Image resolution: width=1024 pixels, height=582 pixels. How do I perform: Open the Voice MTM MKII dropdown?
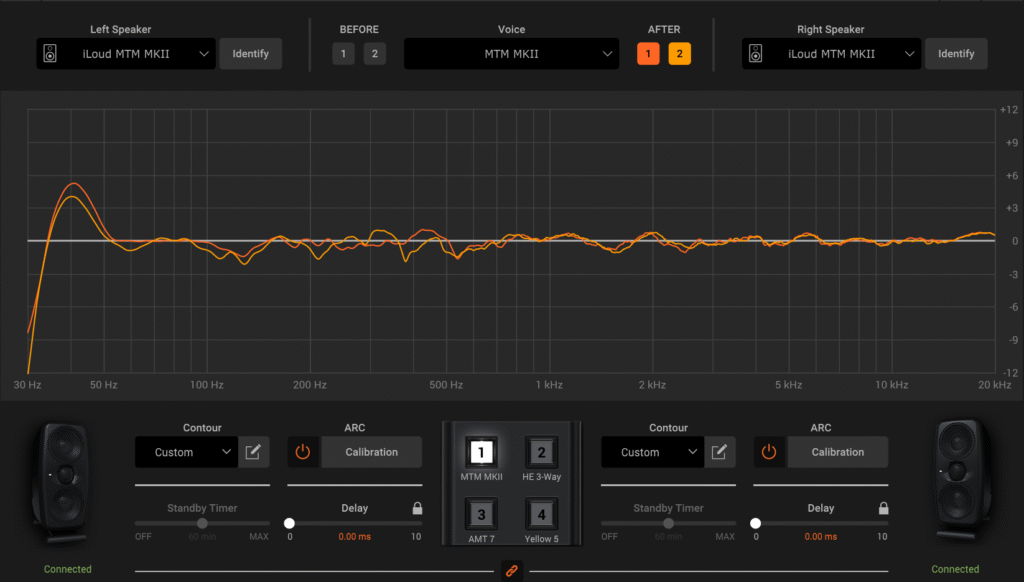point(511,54)
